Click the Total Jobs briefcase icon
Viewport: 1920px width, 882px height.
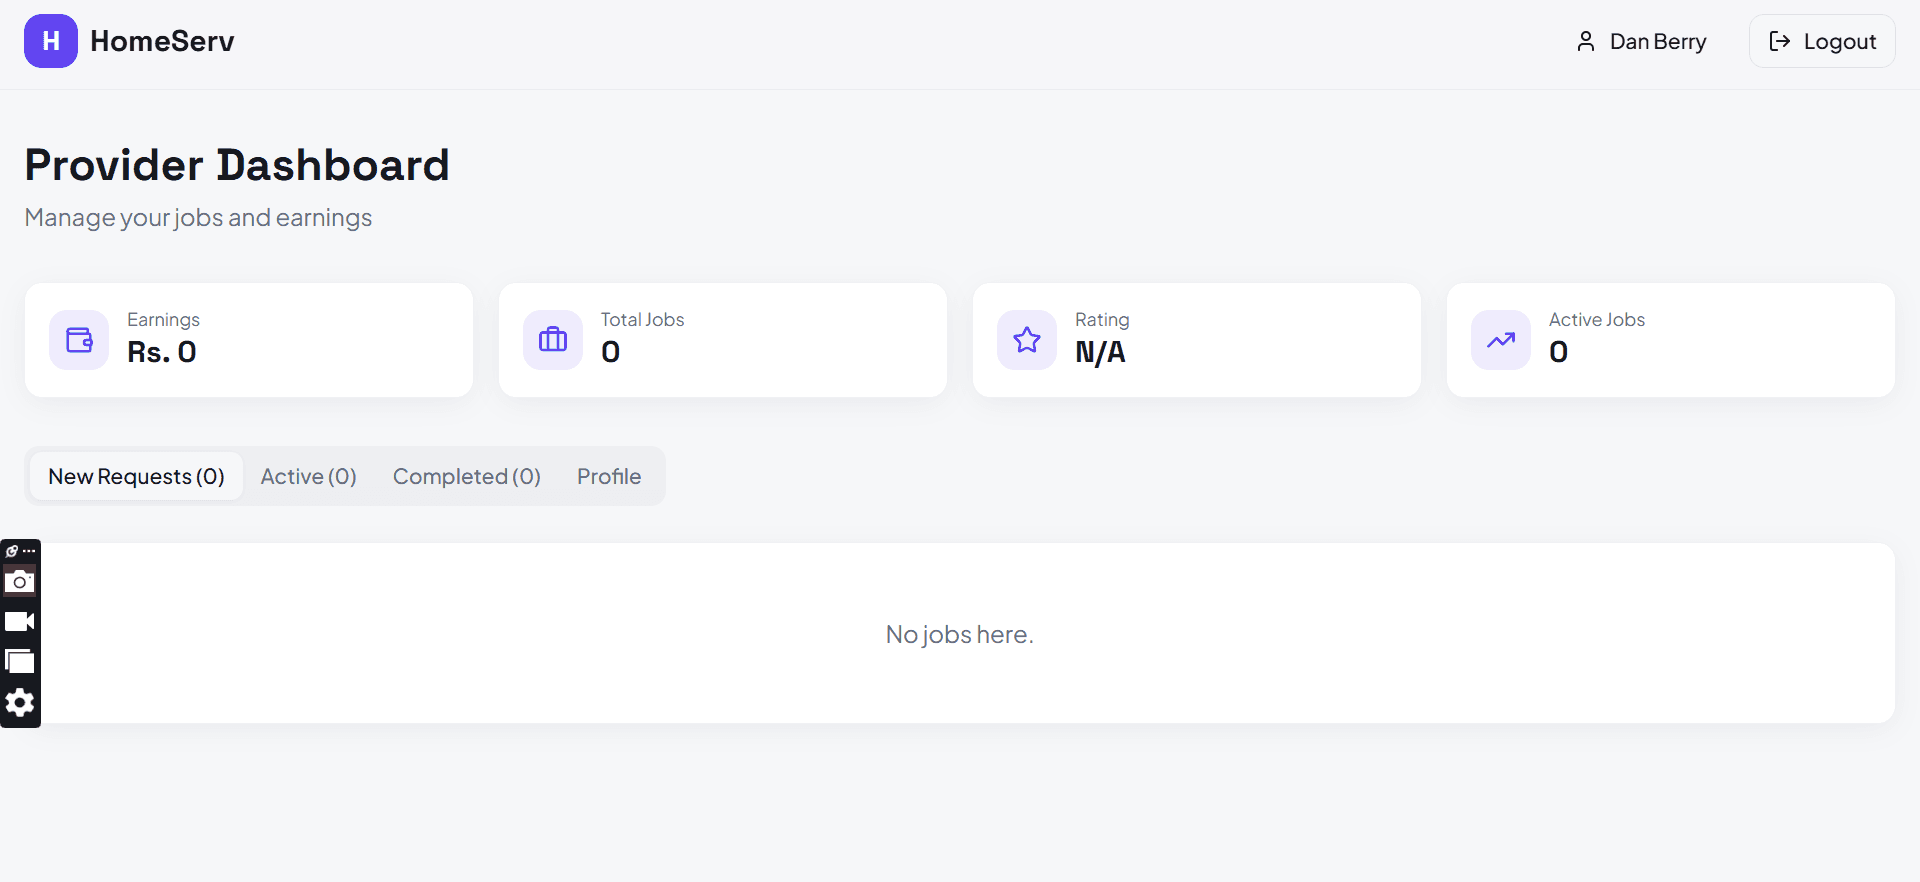click(x=553, y=340)
